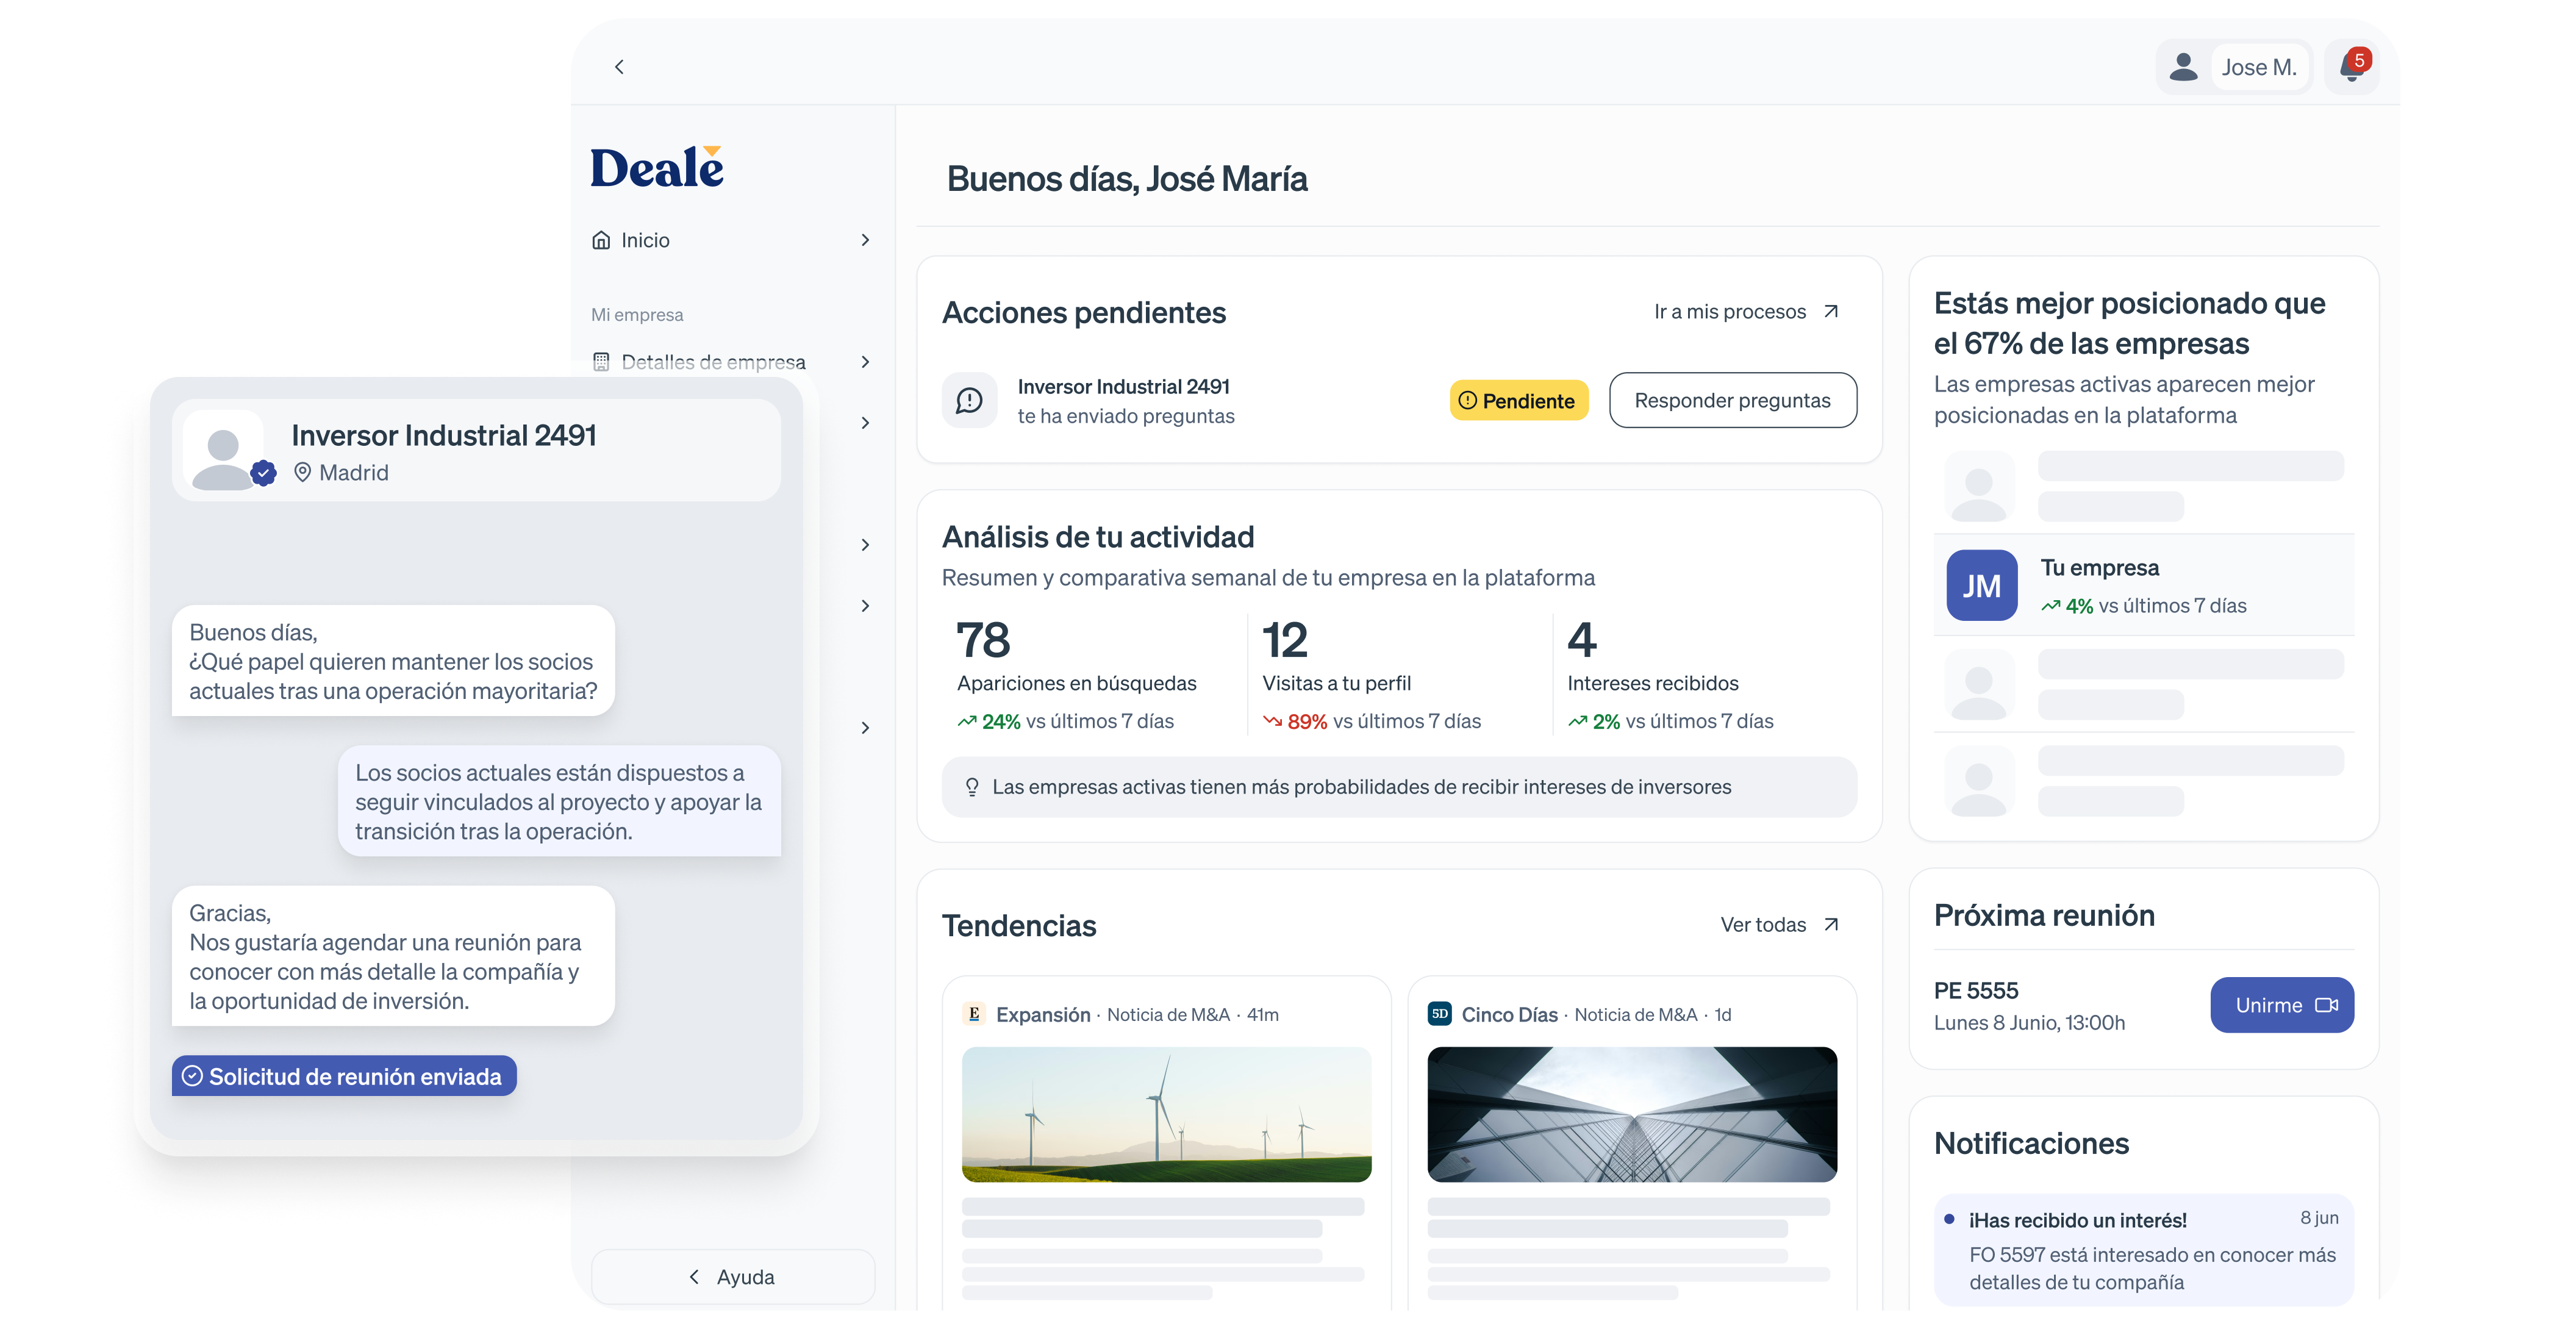The width and height of the screenshot is (2576, 1329).
Task: Expand the Inicio chevron
Action: tap(865, 240)
